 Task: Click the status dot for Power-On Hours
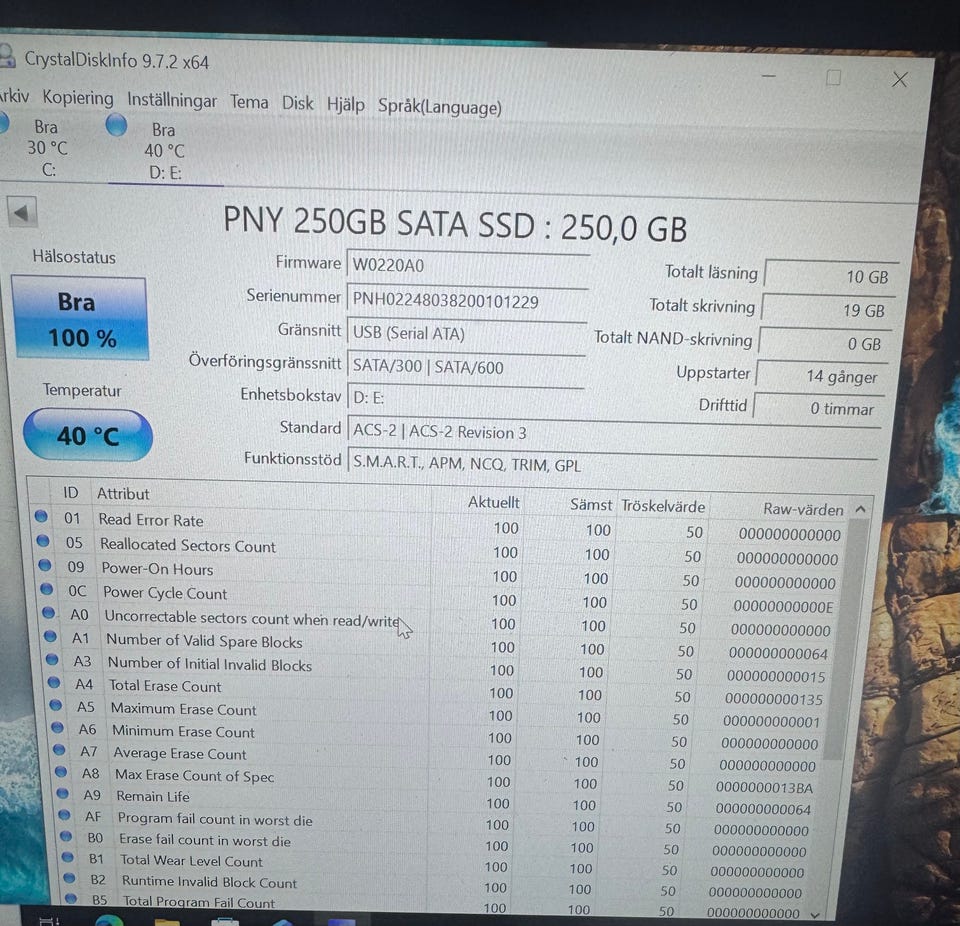click(45, 564)
